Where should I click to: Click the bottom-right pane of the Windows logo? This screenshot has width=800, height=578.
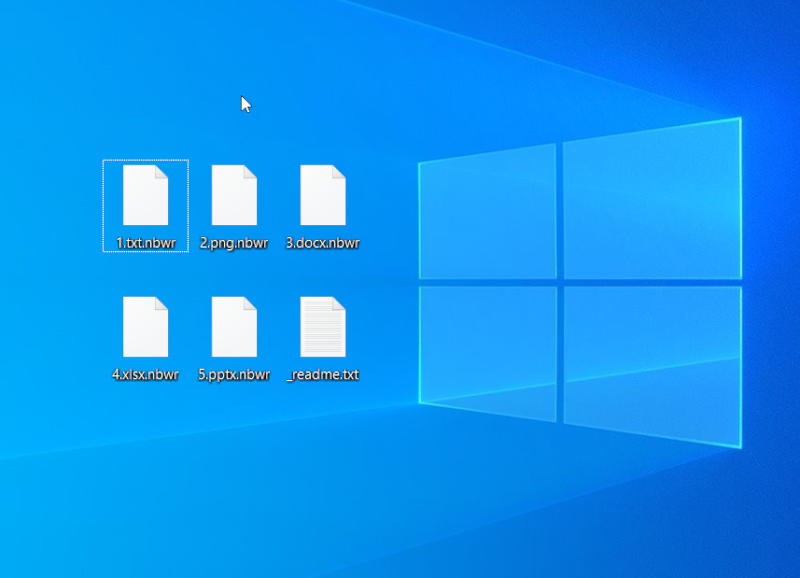(x=650, y=362)
